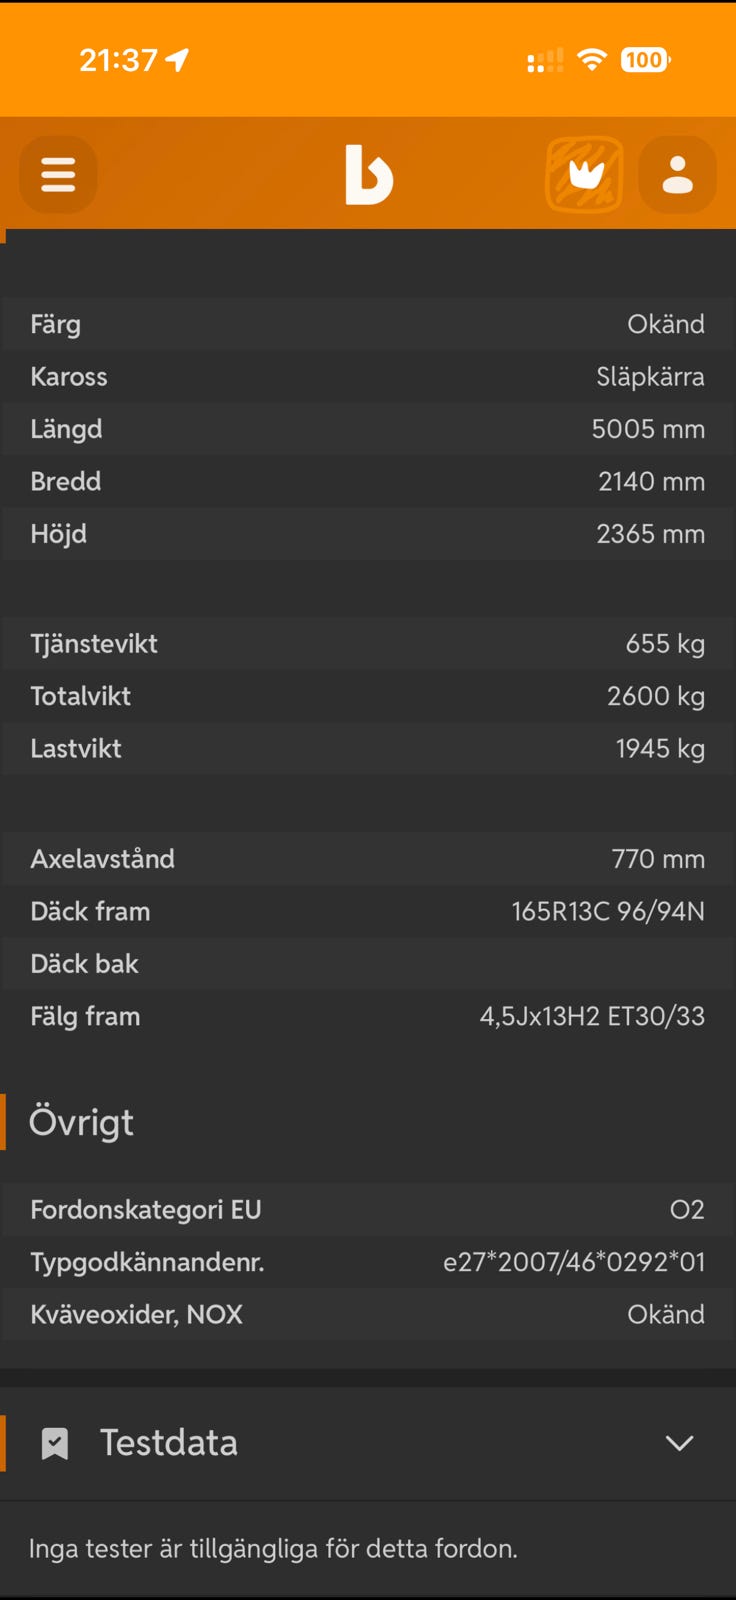736x1600 pixels.
Task: Tap the Totalvikt 2600 kg value
Action: tap(656, 696)
